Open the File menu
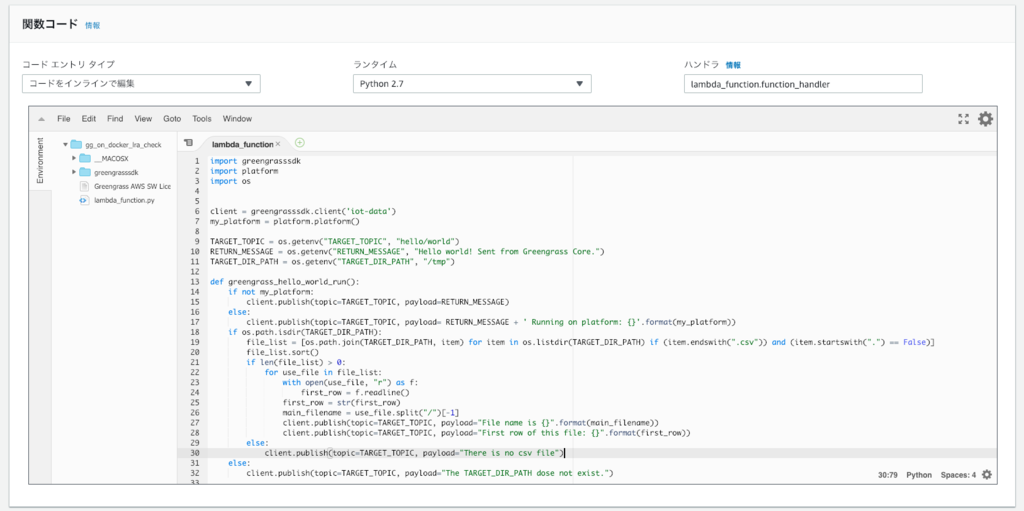Viewport: 1024px width, 511px height. click(x=64, y=119)
